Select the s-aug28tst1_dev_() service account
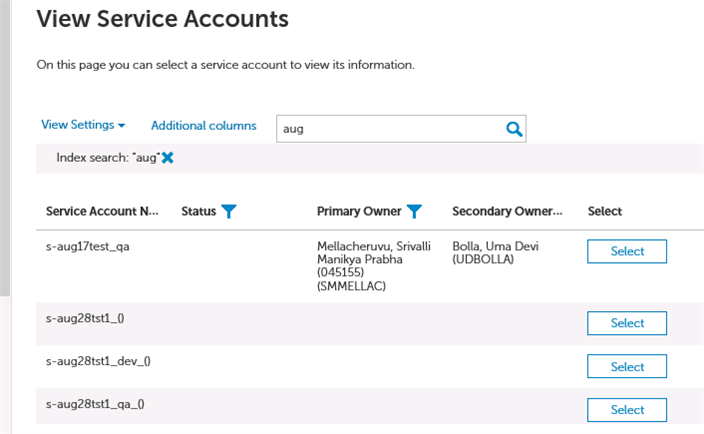This screenshot has width=704, height=434. point(627,366)
